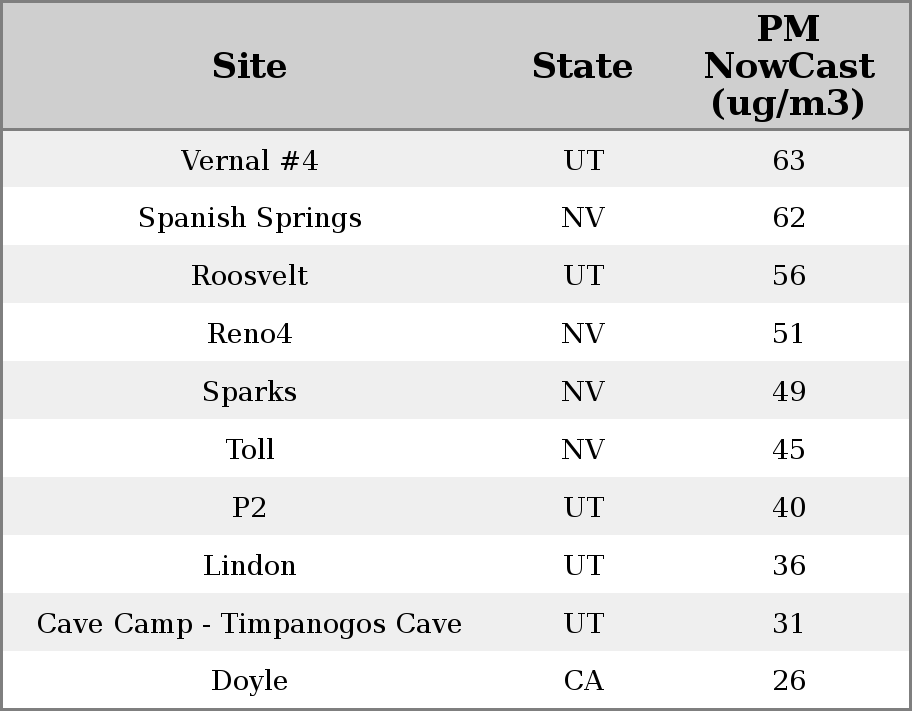Screen dimensions: 912x711
Task: Click the PM value 63 for Vernal #4
Action: coord(788,161)
